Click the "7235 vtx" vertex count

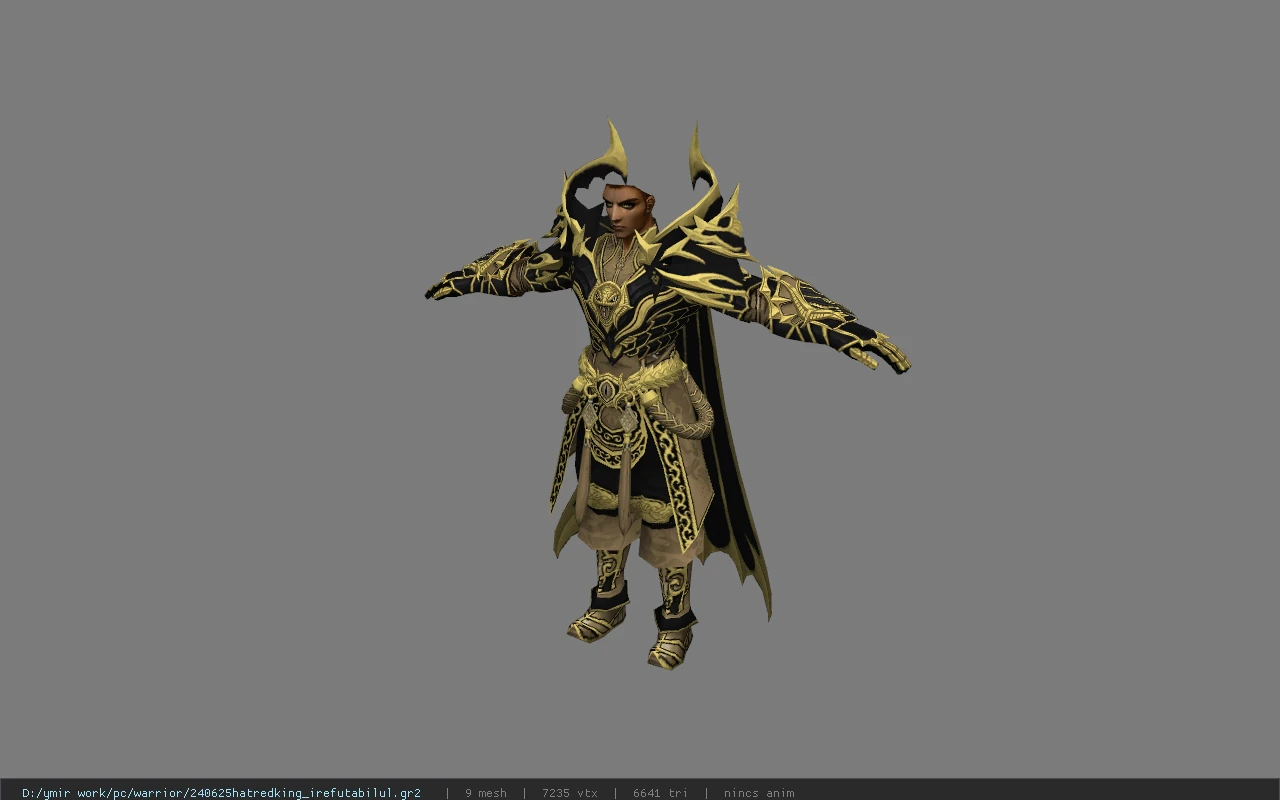[569, 793]
